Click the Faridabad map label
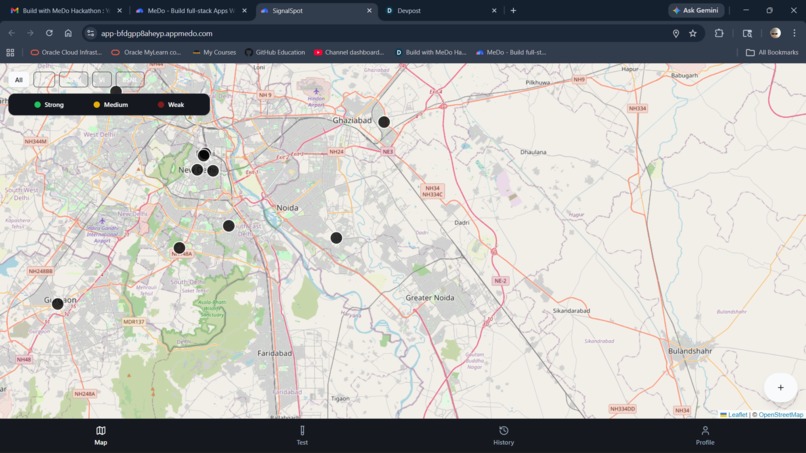 click(274, 353)
